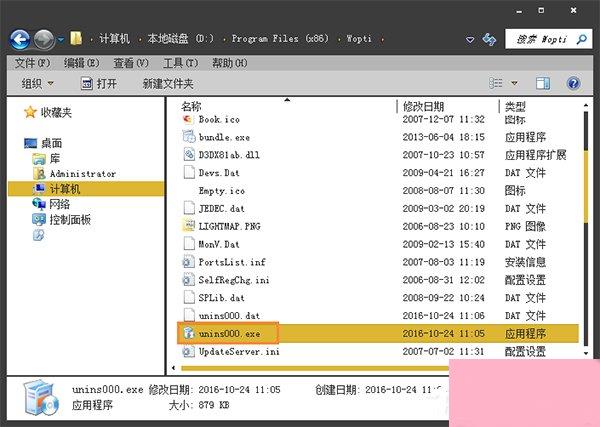Viewport: 600px width, 427px height.
Task: Select 计算机 breadcrumb in address bar
Action: (114, 39)
